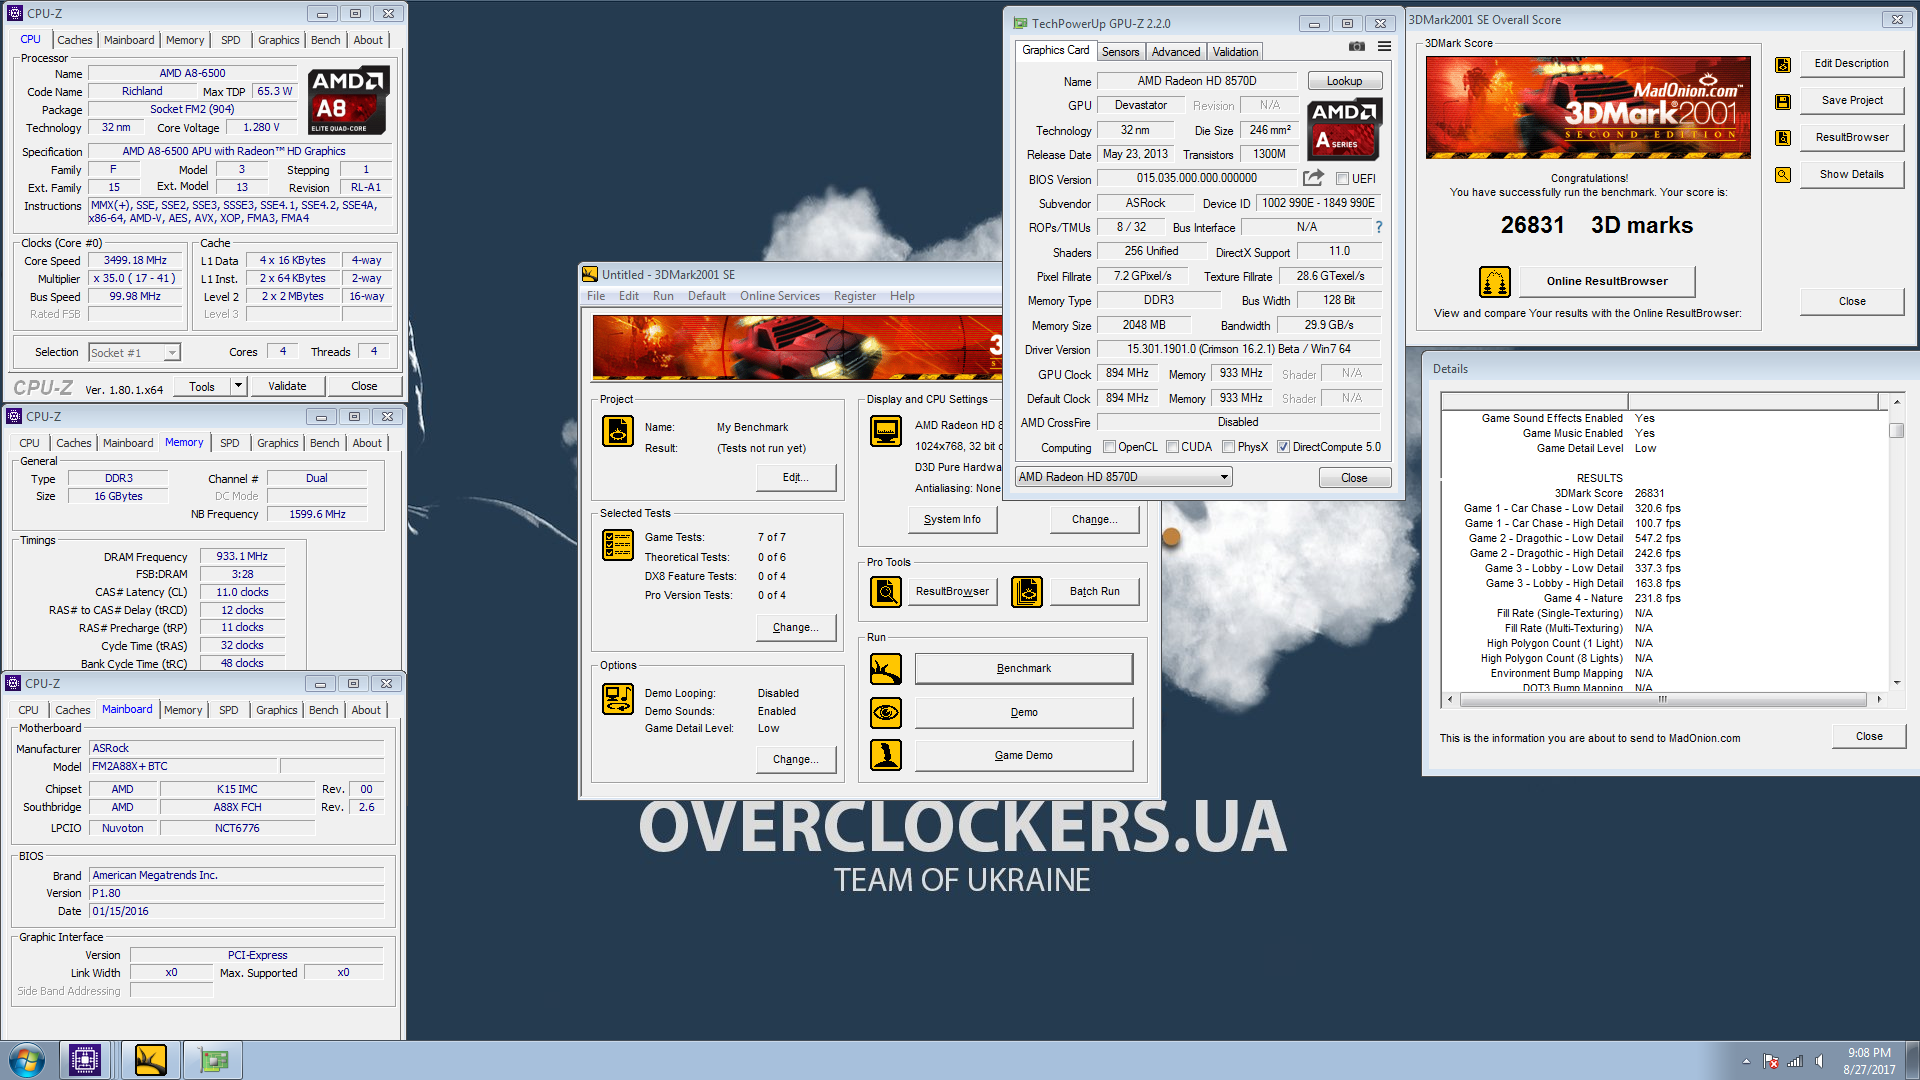Click the Project icon in 3DMark2001 SE
The height and width of the screenshot is (1080, 1920).
pyautogui.click(x=618, y=431)
